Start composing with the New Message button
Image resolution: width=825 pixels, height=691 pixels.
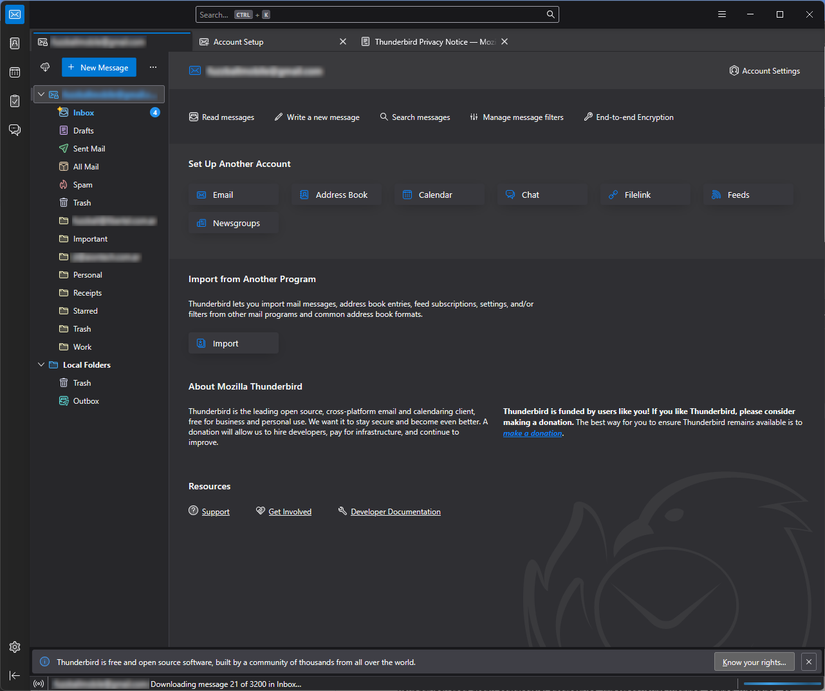[x=98, y=67]
